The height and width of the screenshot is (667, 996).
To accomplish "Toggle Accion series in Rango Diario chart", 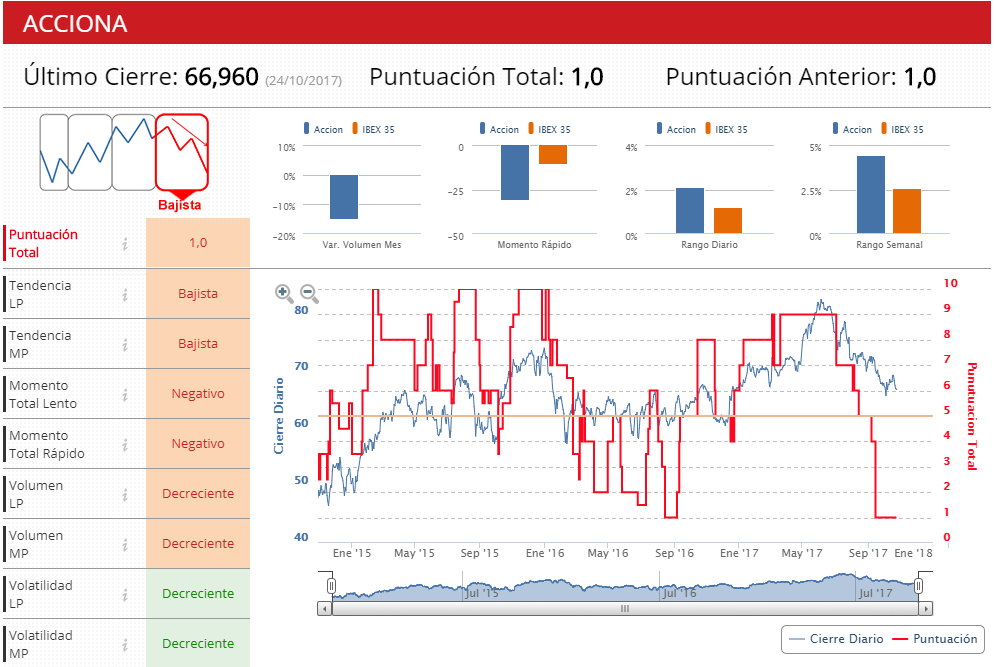I will coord(676,129).
